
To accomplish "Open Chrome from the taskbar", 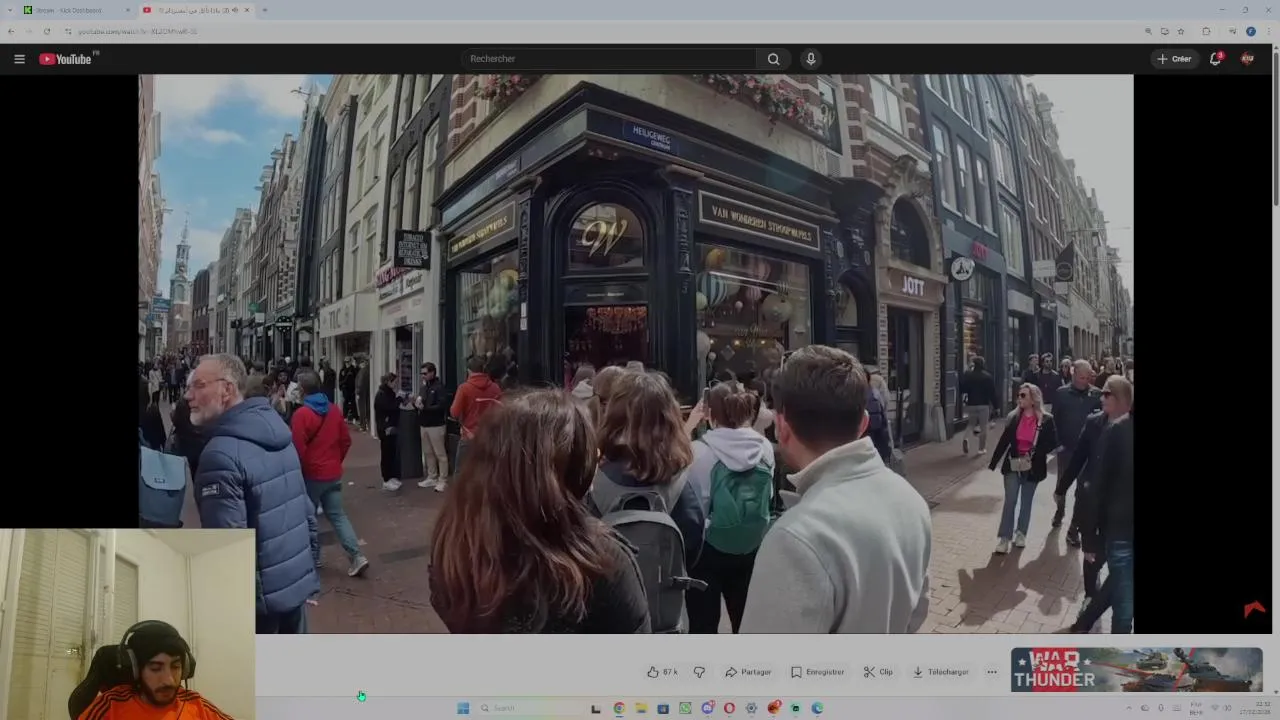I will 619,708.
